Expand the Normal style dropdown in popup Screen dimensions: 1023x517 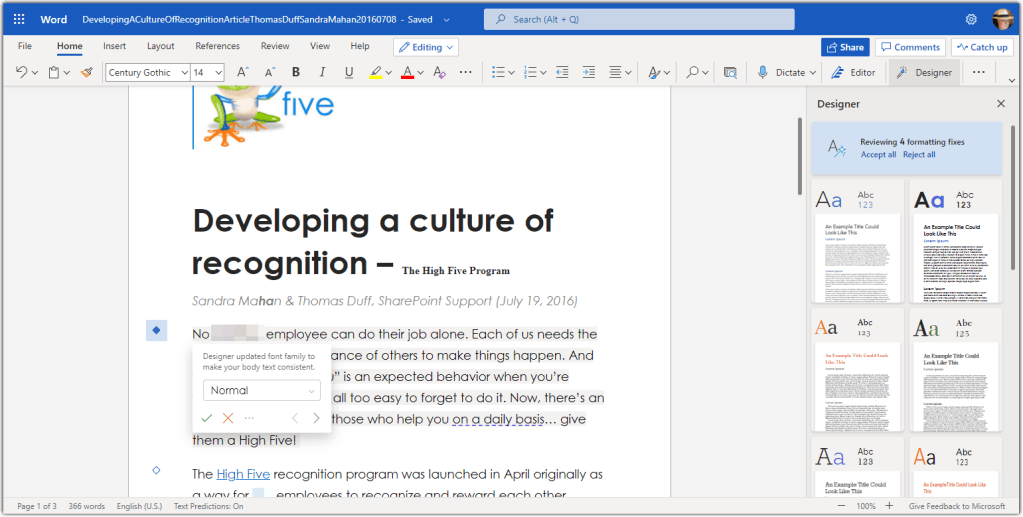click(x=261, y=390)
